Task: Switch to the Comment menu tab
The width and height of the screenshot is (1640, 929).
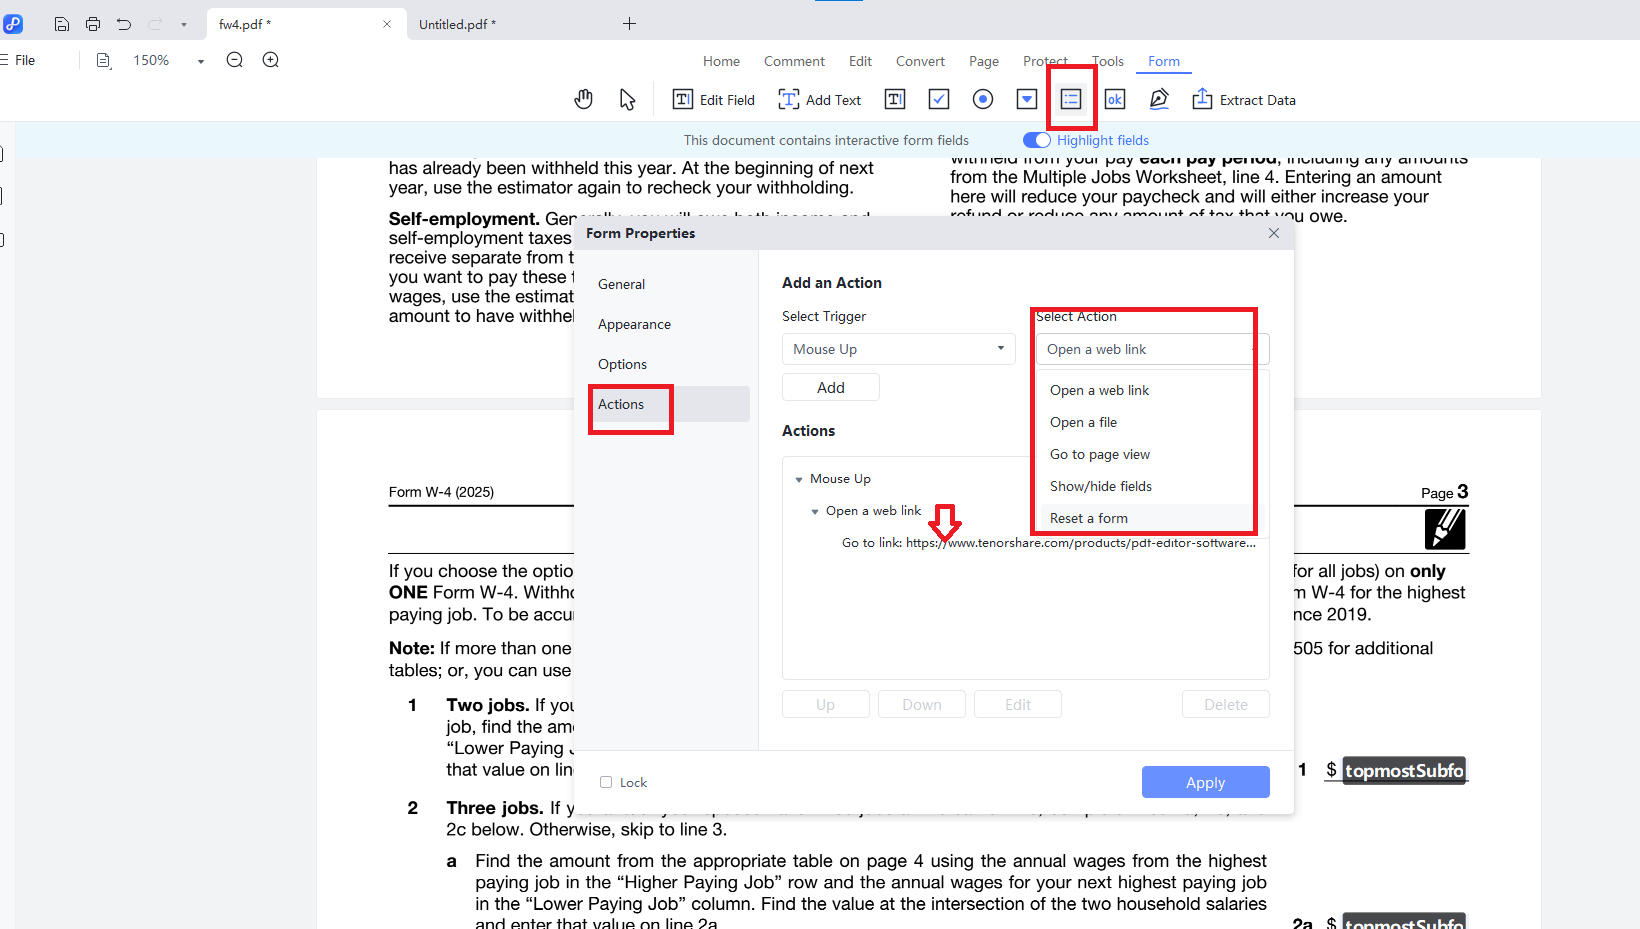Action: (x=794, y=61)
